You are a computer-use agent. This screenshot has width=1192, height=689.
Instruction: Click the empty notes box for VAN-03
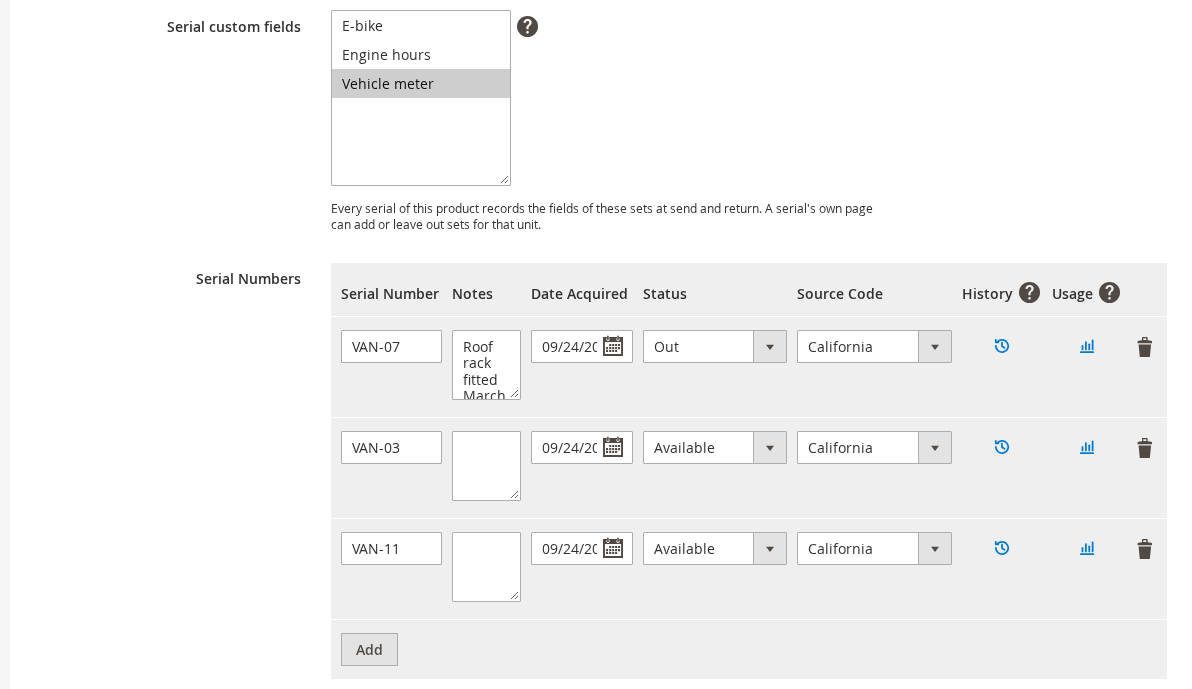487,466
